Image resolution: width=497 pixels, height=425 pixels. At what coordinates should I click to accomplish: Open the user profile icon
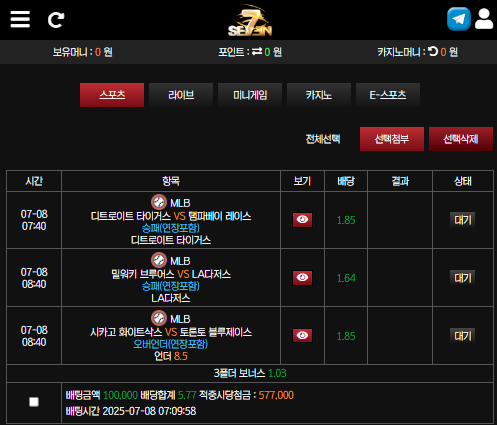pos(484,19)
